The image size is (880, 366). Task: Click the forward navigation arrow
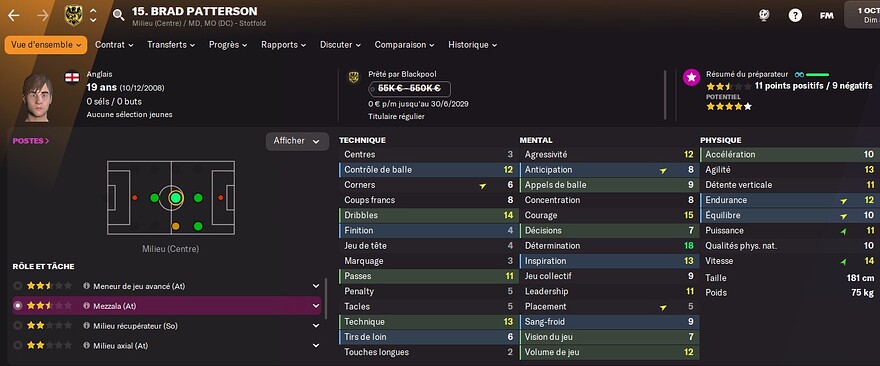[42, 15]
